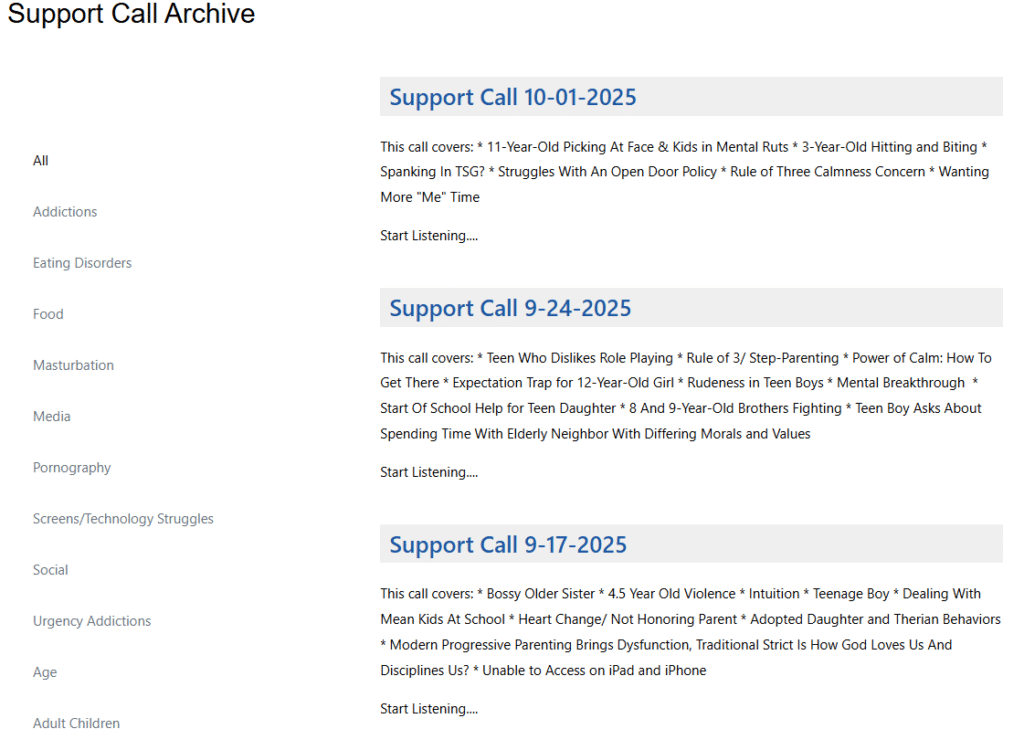Select the Urgency Addictions filter
Image resolution: width=1024 pixels, height=729 pixels.
(91, 620)
